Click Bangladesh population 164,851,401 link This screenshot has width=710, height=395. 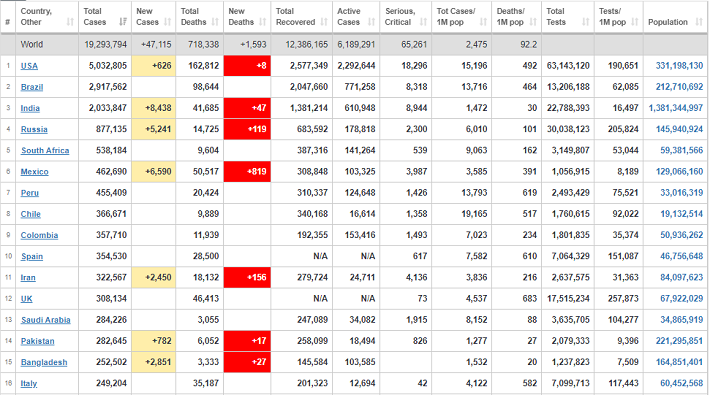click(x=679, y=362)
